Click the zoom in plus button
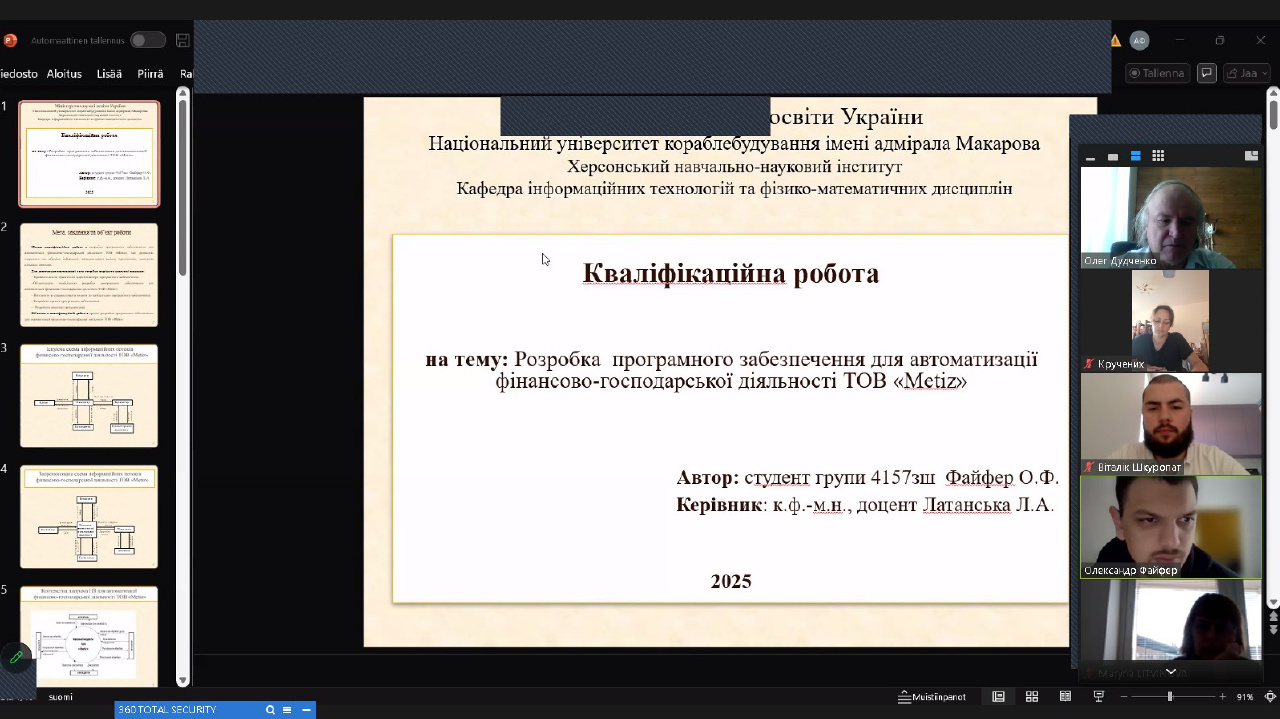The width and height of the screenshot is (1280, 719). [x=1222, y=696]
